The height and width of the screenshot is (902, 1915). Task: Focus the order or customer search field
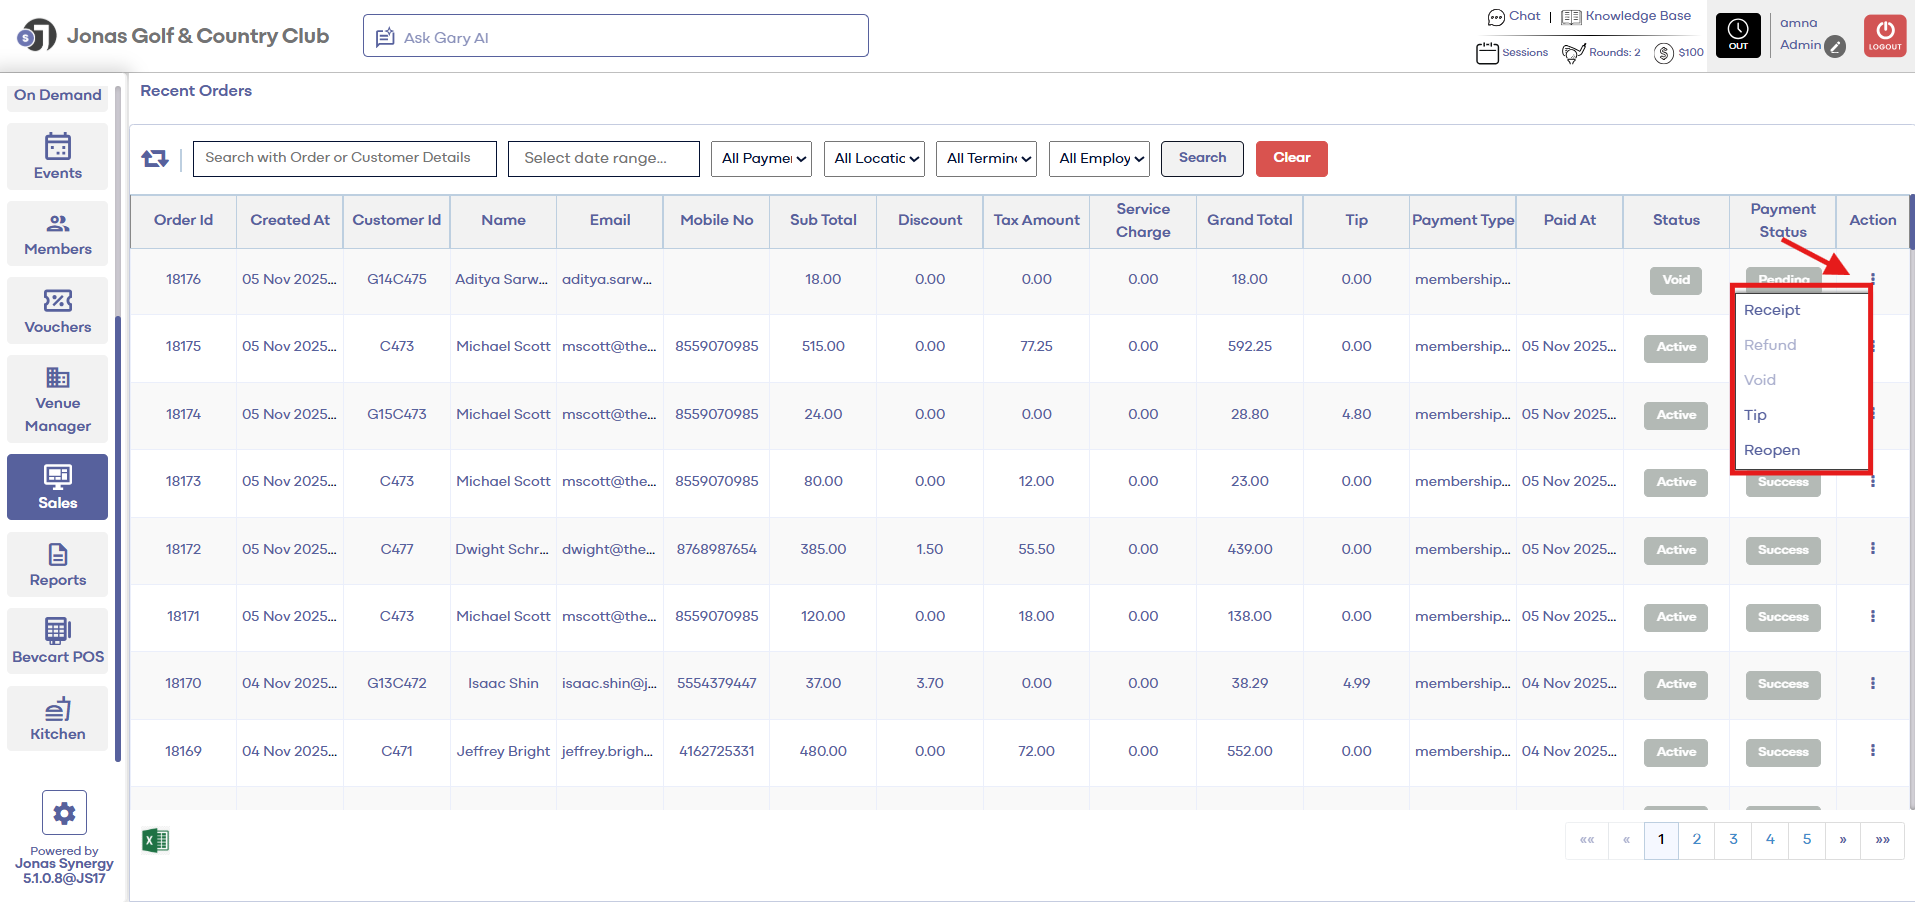344,158
